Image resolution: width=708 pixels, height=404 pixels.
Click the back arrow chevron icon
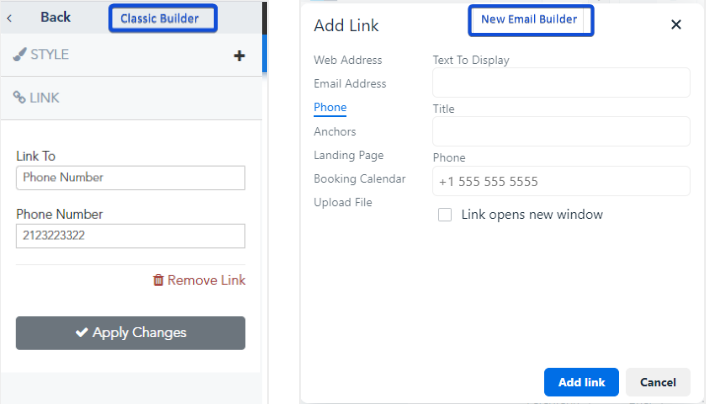pyautogui.click(x=10, y=18)
